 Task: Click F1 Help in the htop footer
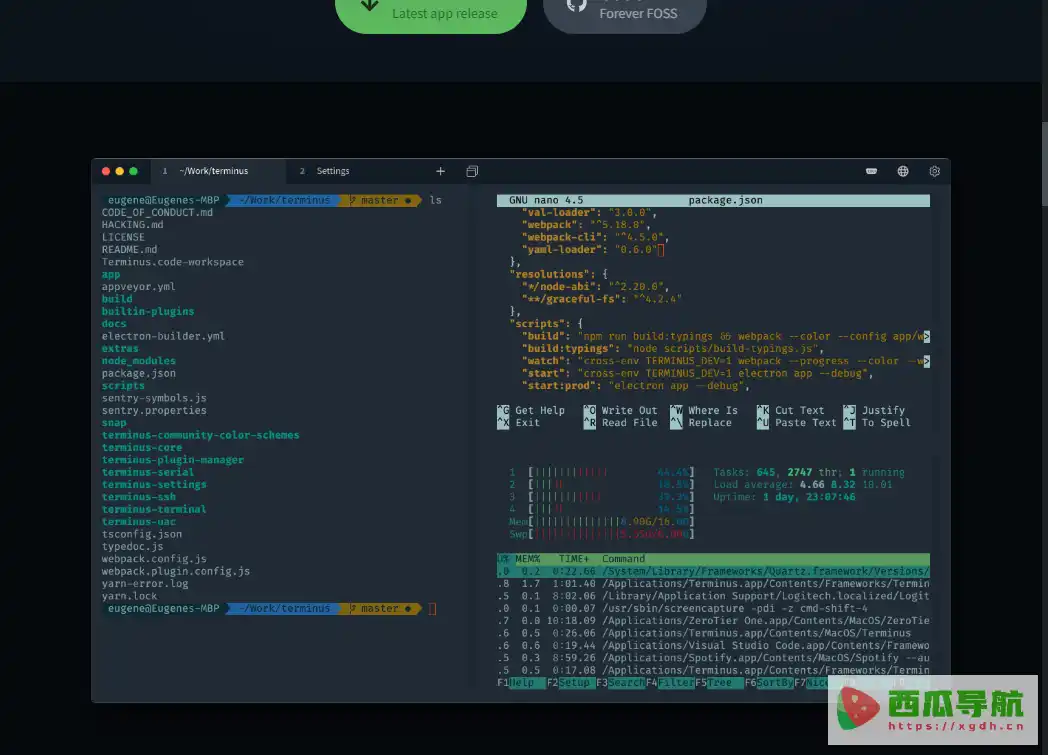pyautogui.click(x=521, y=682)
